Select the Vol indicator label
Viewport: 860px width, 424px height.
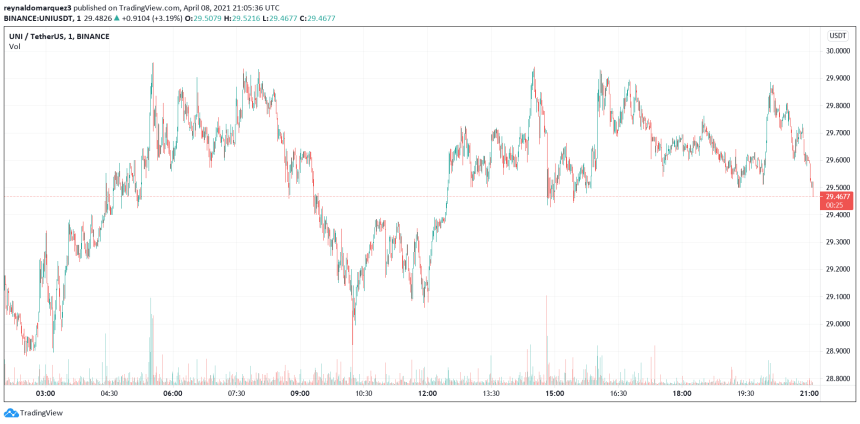(14, 47)
